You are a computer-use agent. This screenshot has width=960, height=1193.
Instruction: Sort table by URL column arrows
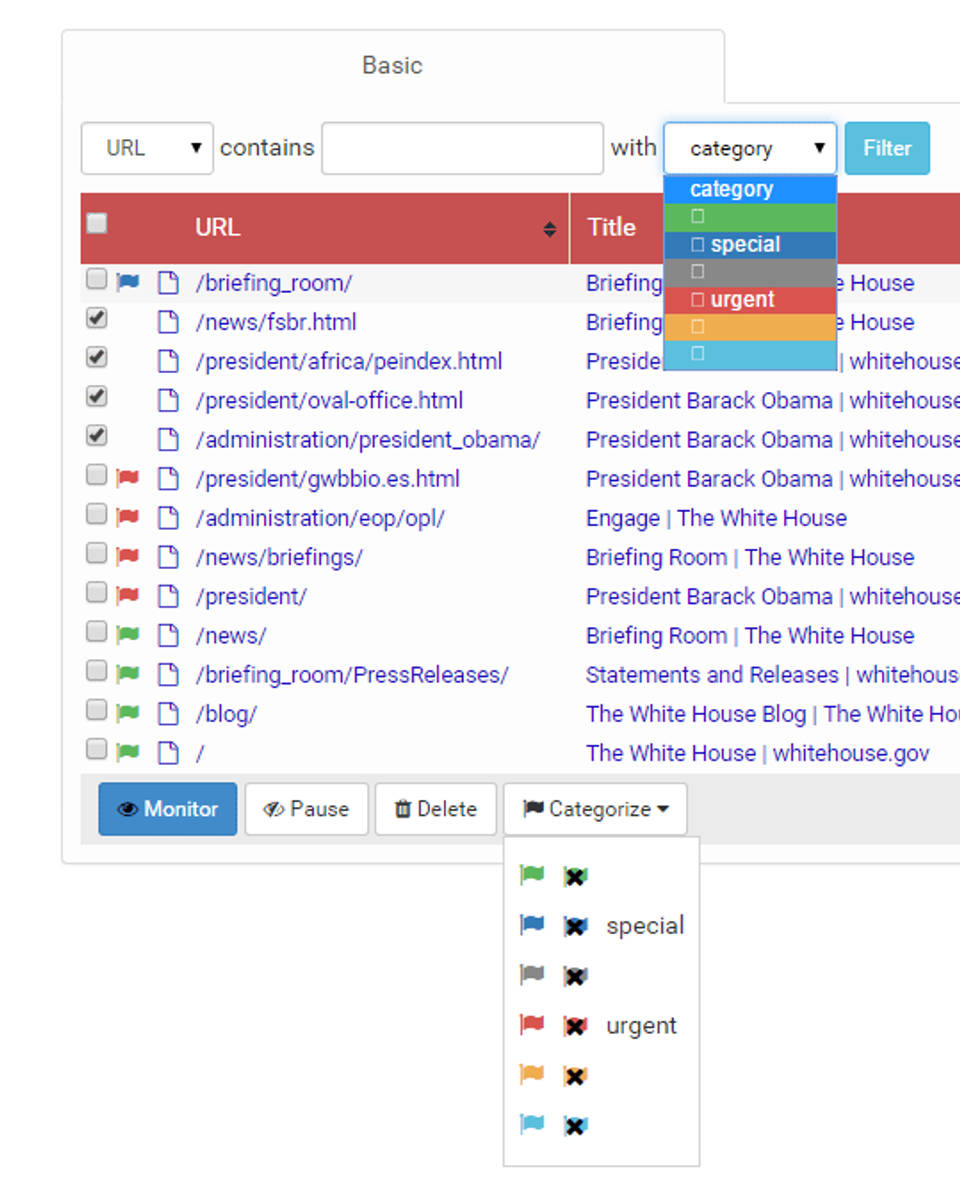[x=549, y=229]
